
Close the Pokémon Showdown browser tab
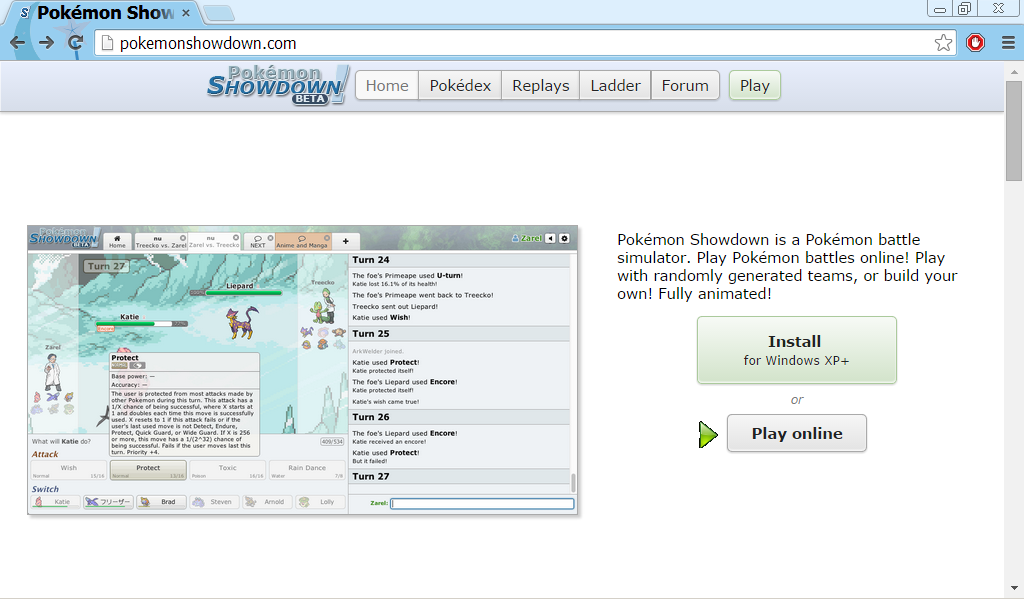(186, 12)
